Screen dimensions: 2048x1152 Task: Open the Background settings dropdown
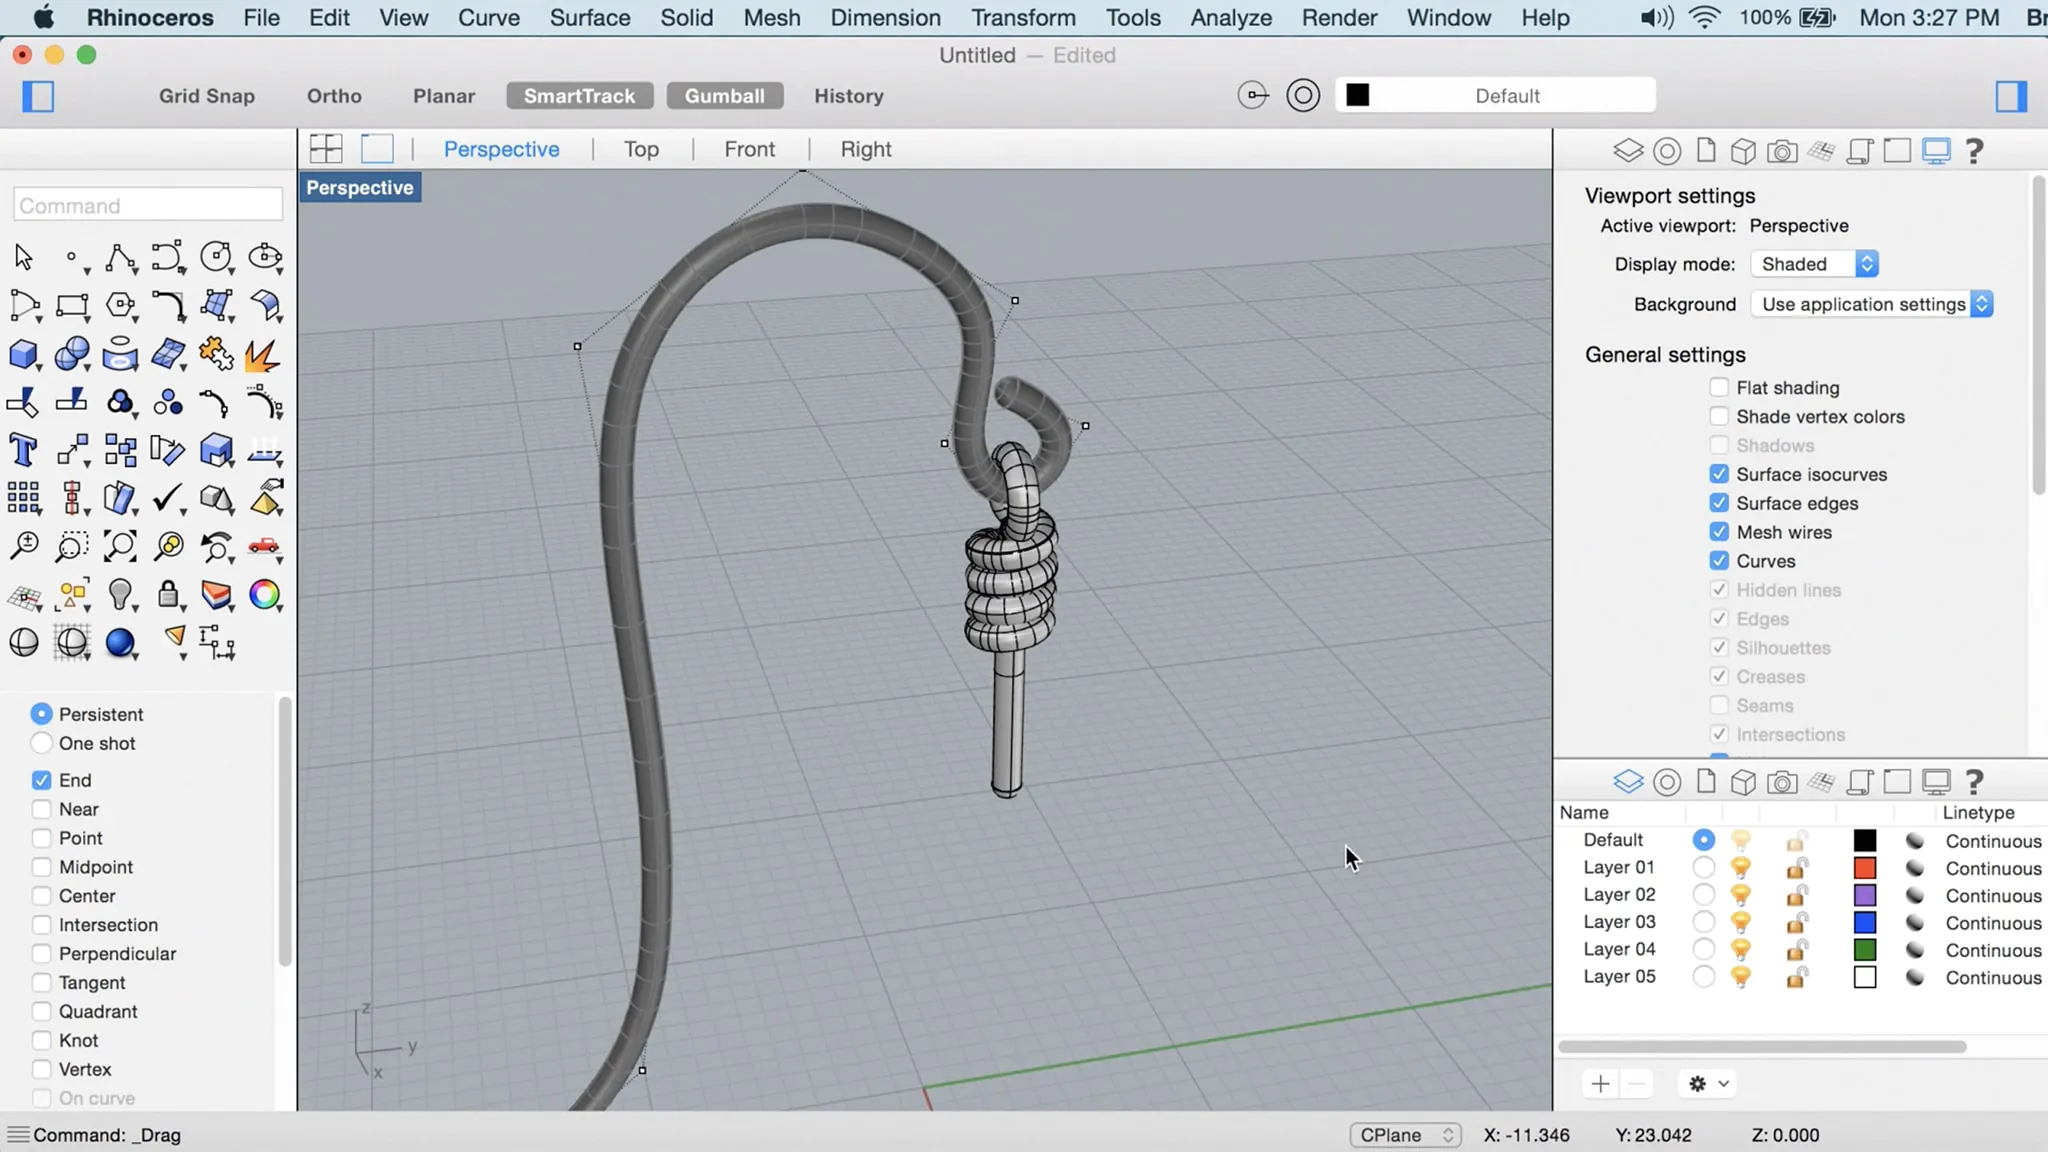[1871, 304]
